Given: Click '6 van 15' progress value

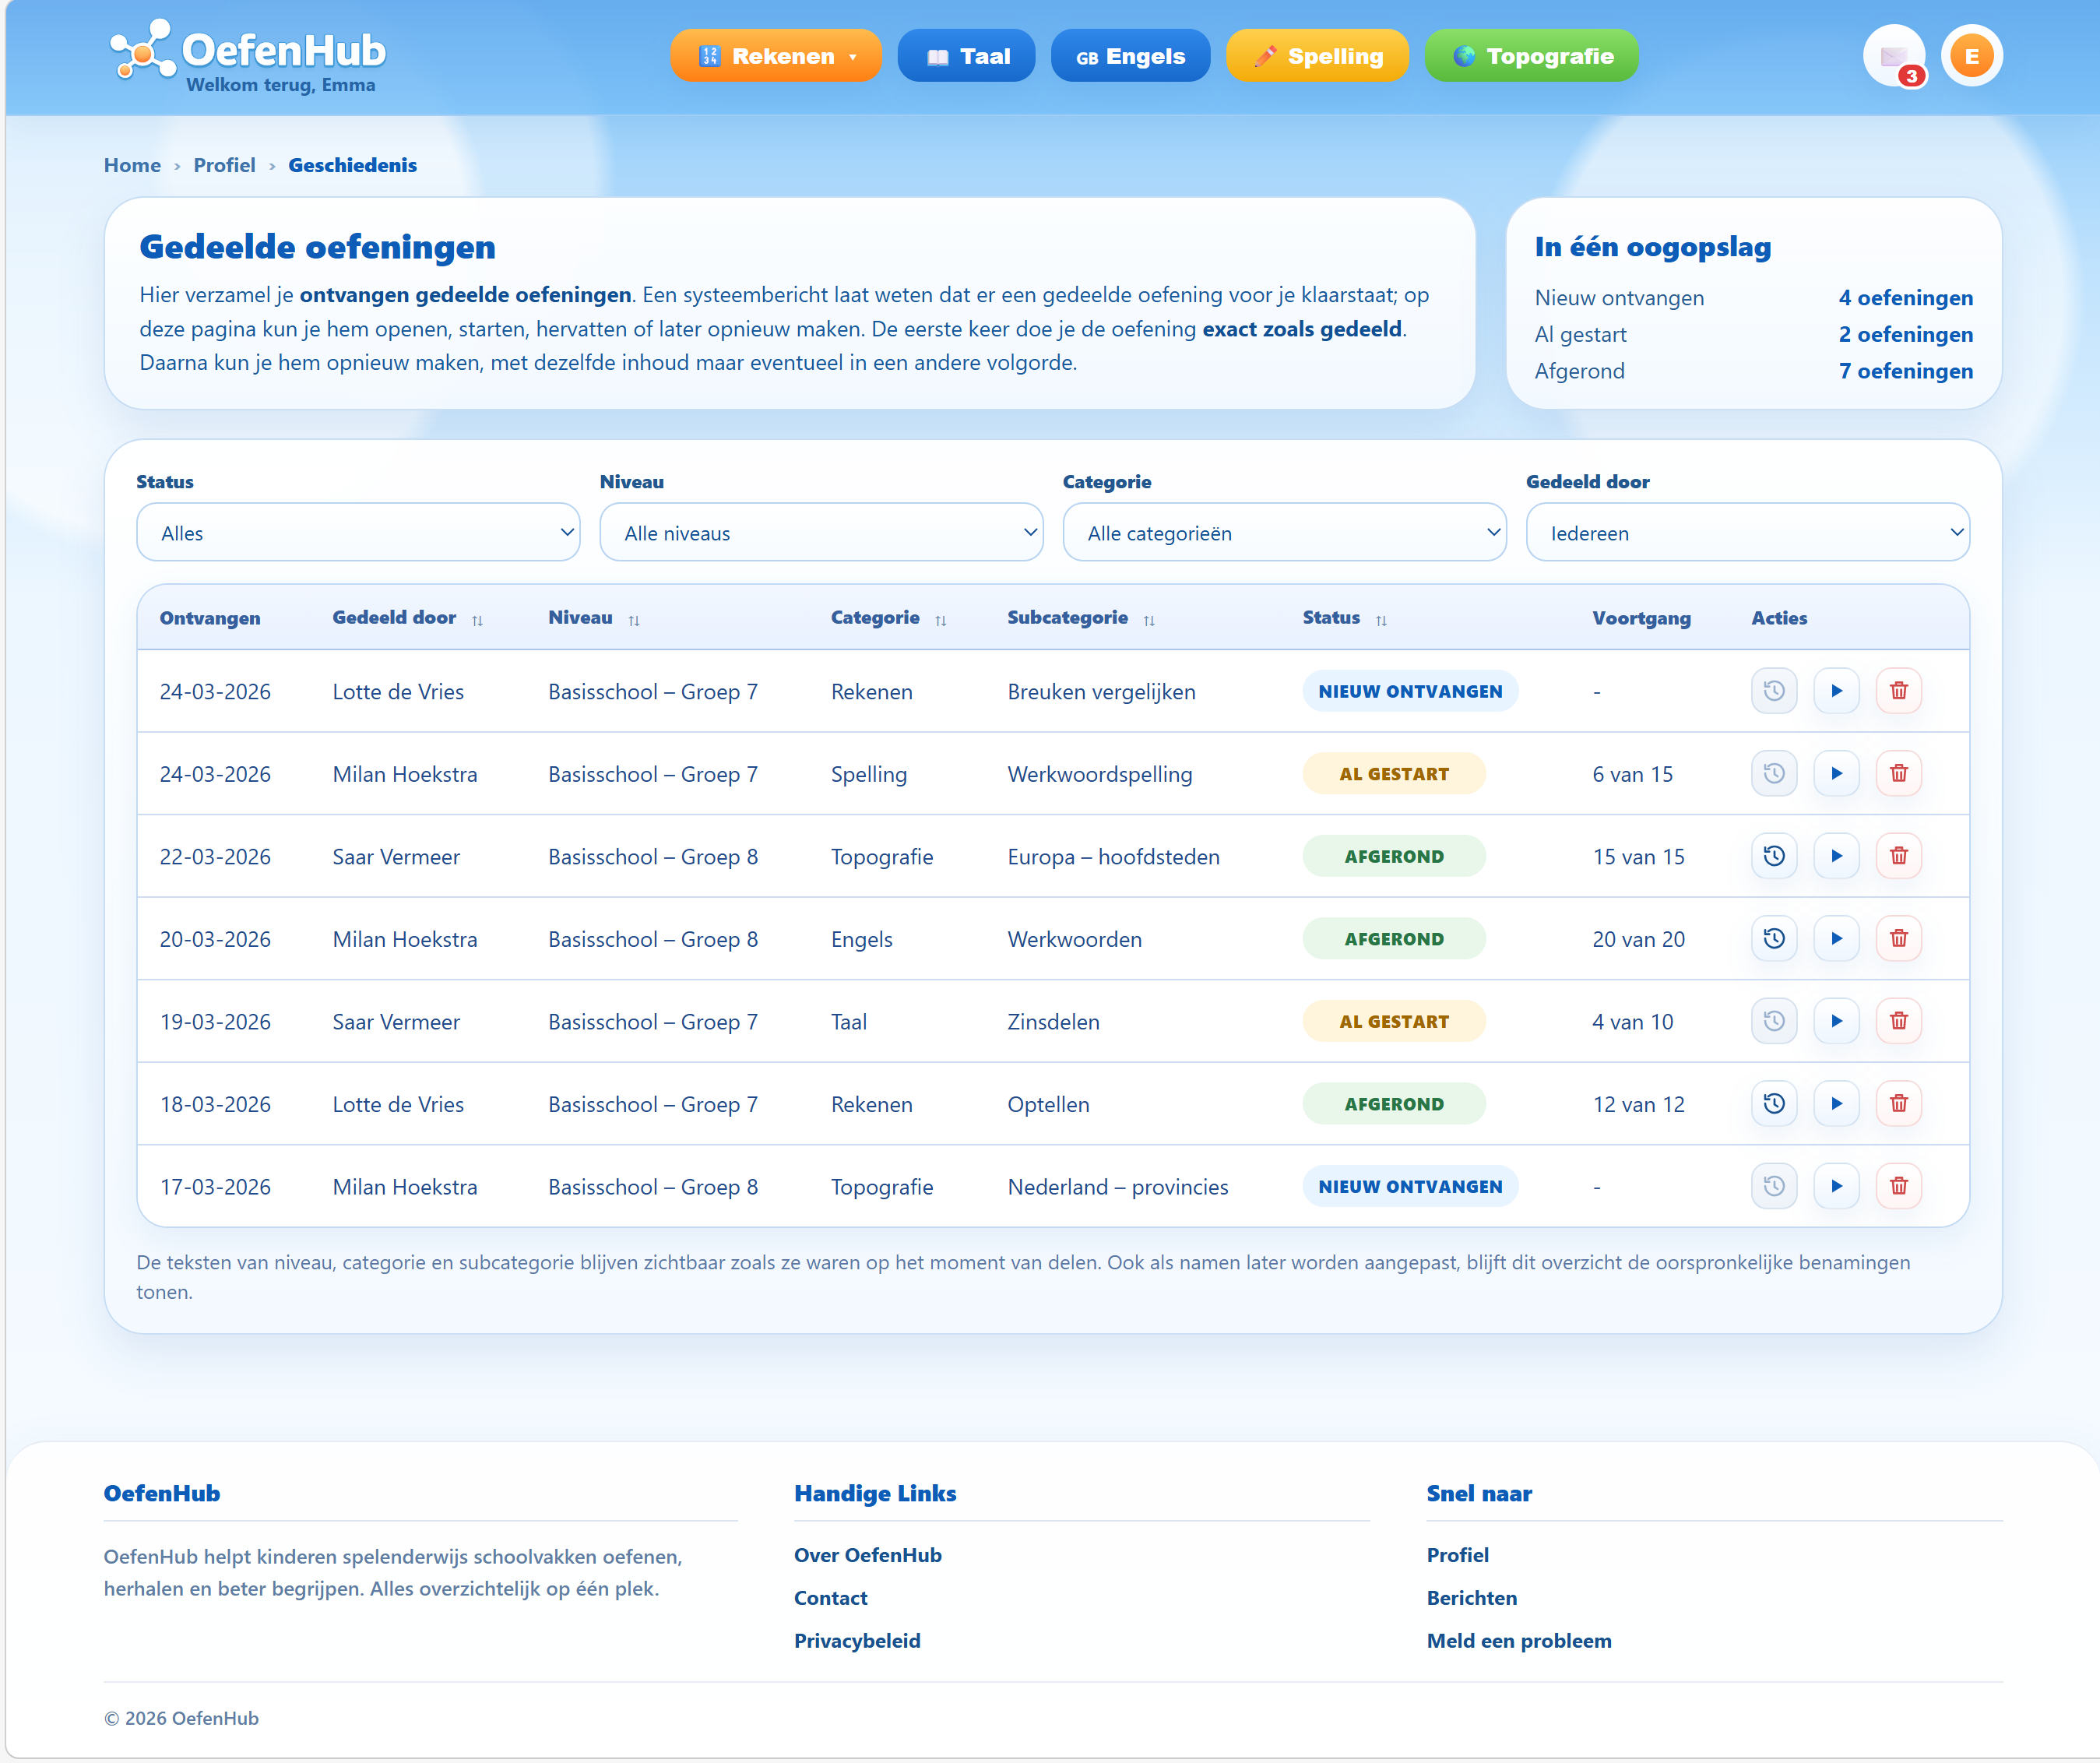Looking at the screenshot, I should 1632,774.
